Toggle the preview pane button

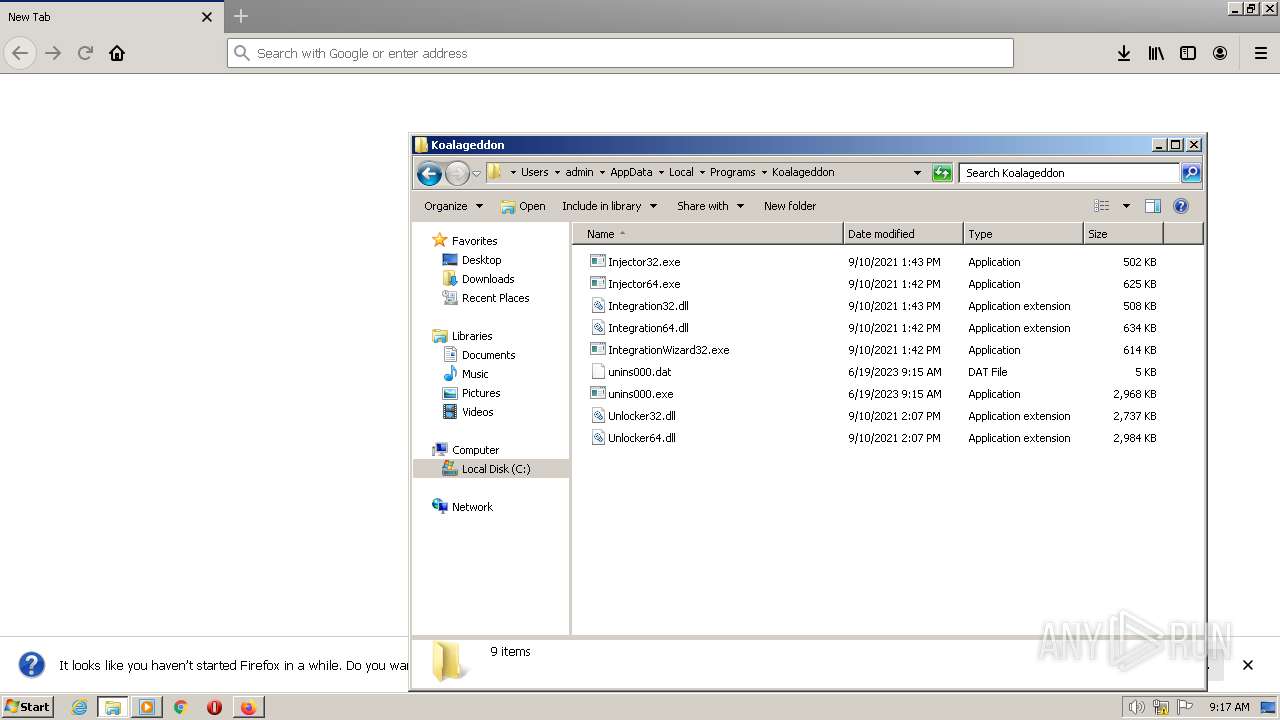pyautogui.click(x=1152, y=206)
